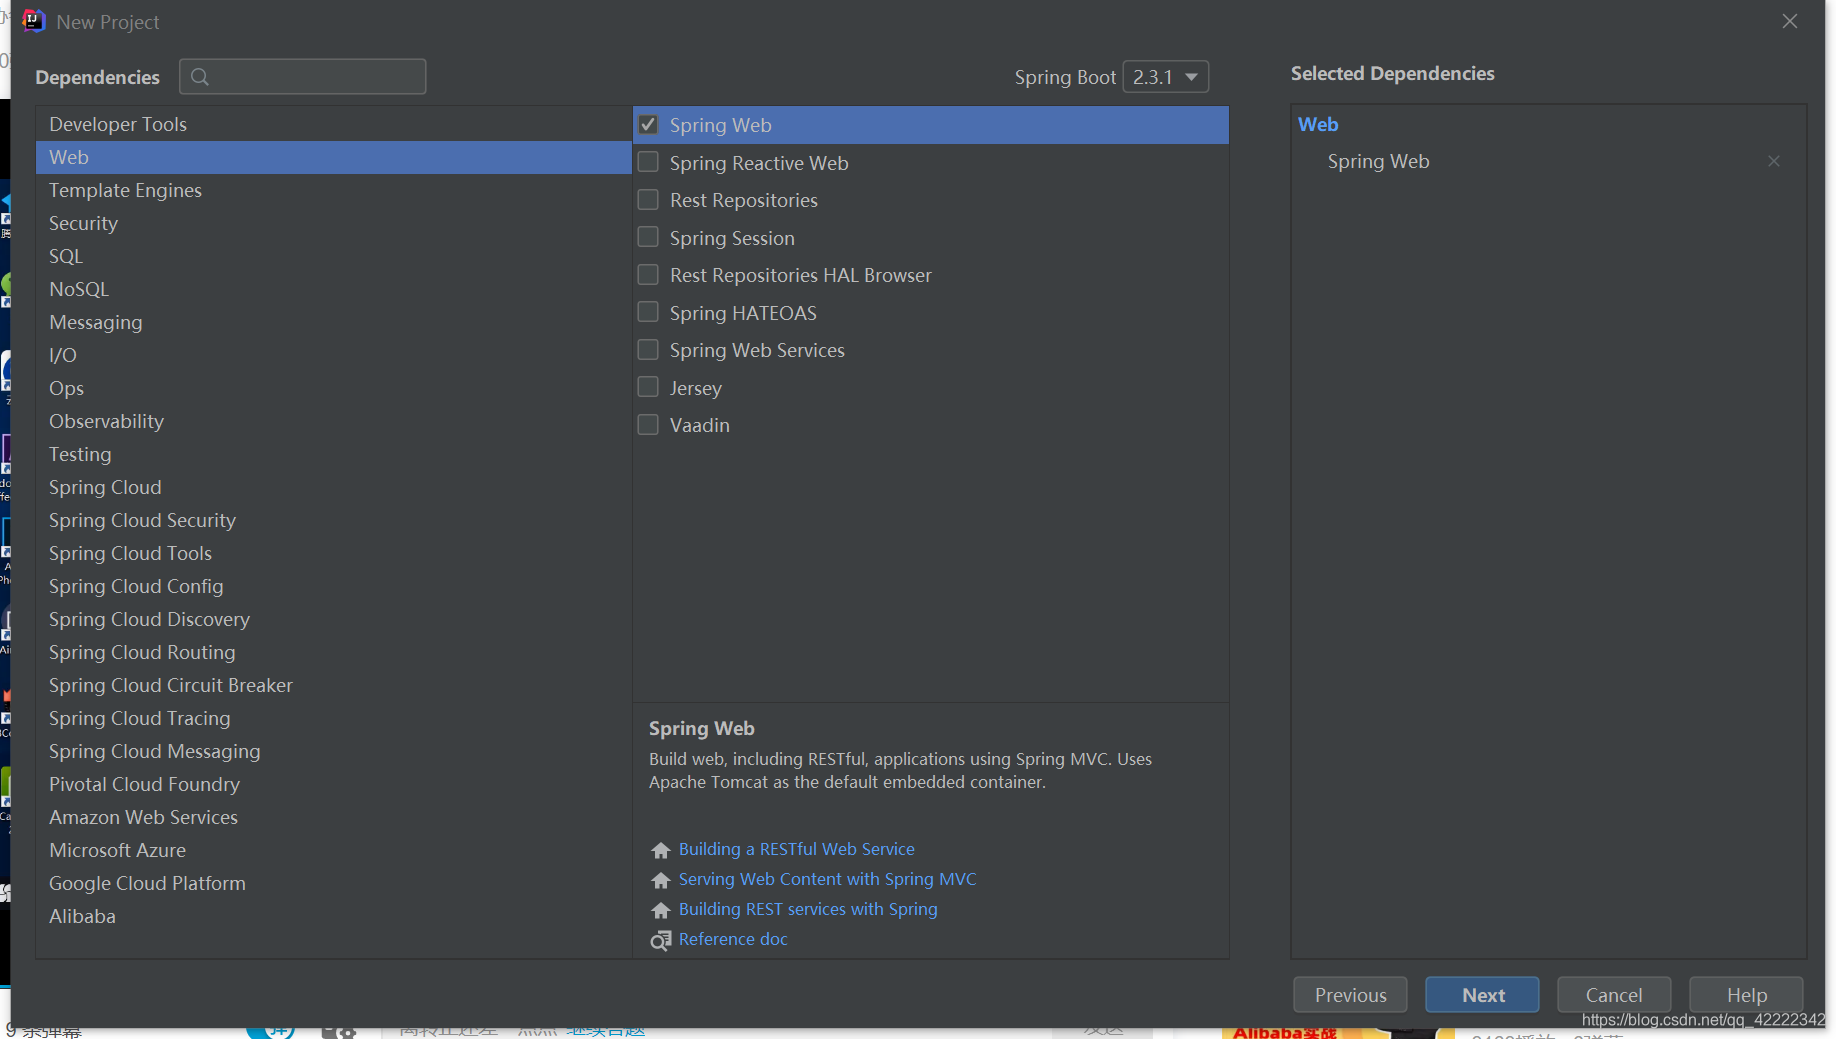Choose the Ops category

click(x=334, y=388)
